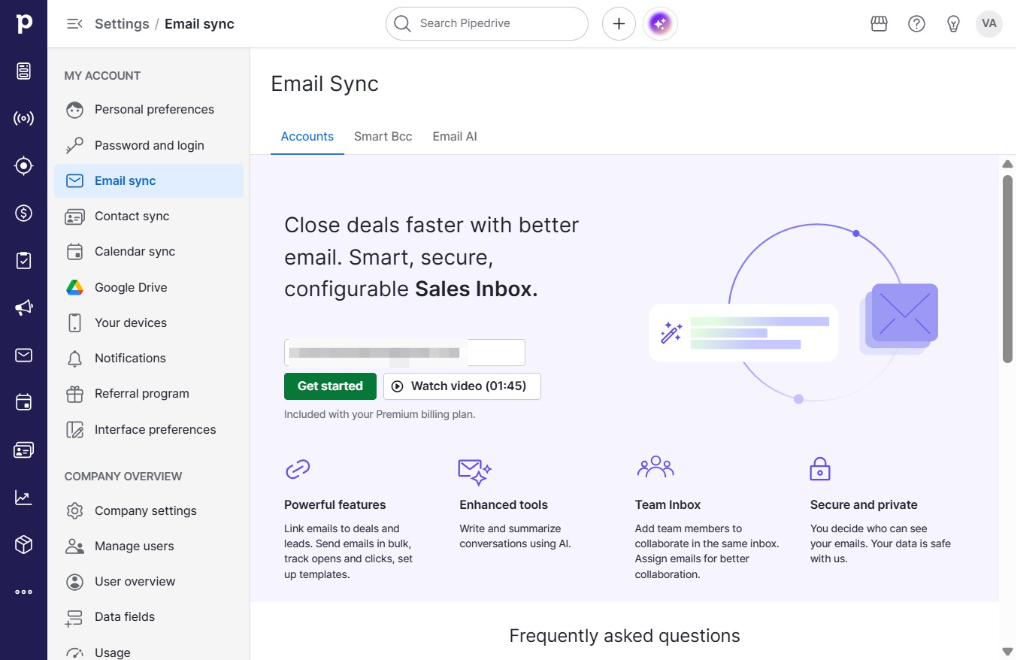Click Settings in the breadcrumb
This screenshot has height=660, width=1016.
click(x=122, y=24)
